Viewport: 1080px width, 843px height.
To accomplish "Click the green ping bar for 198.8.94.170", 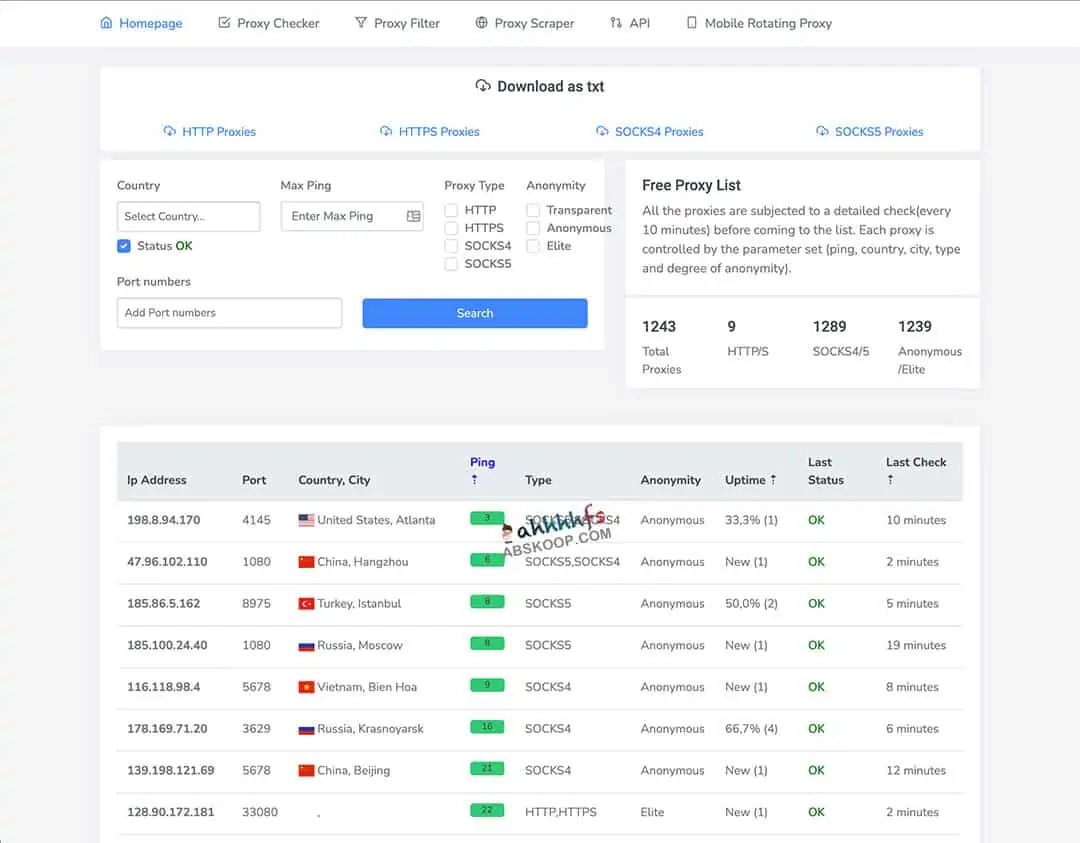I will 487,518.
